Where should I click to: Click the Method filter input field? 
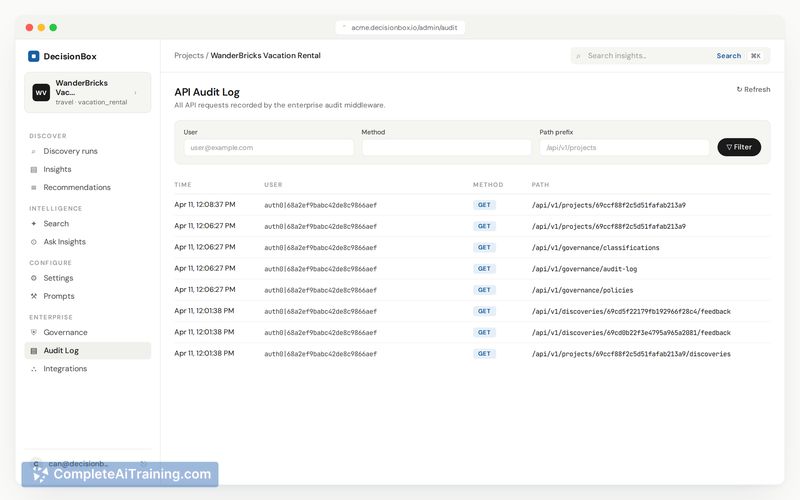pos(446,148)
